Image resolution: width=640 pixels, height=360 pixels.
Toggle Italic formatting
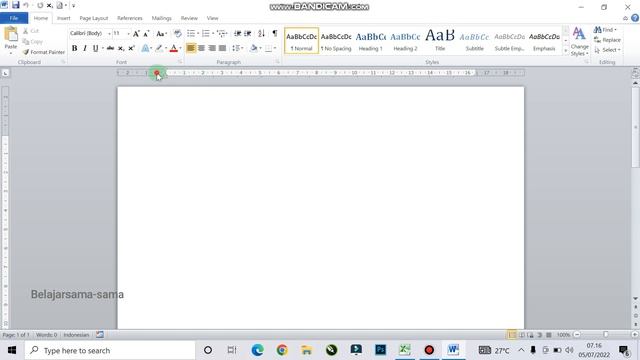click(x=85, y=48)
